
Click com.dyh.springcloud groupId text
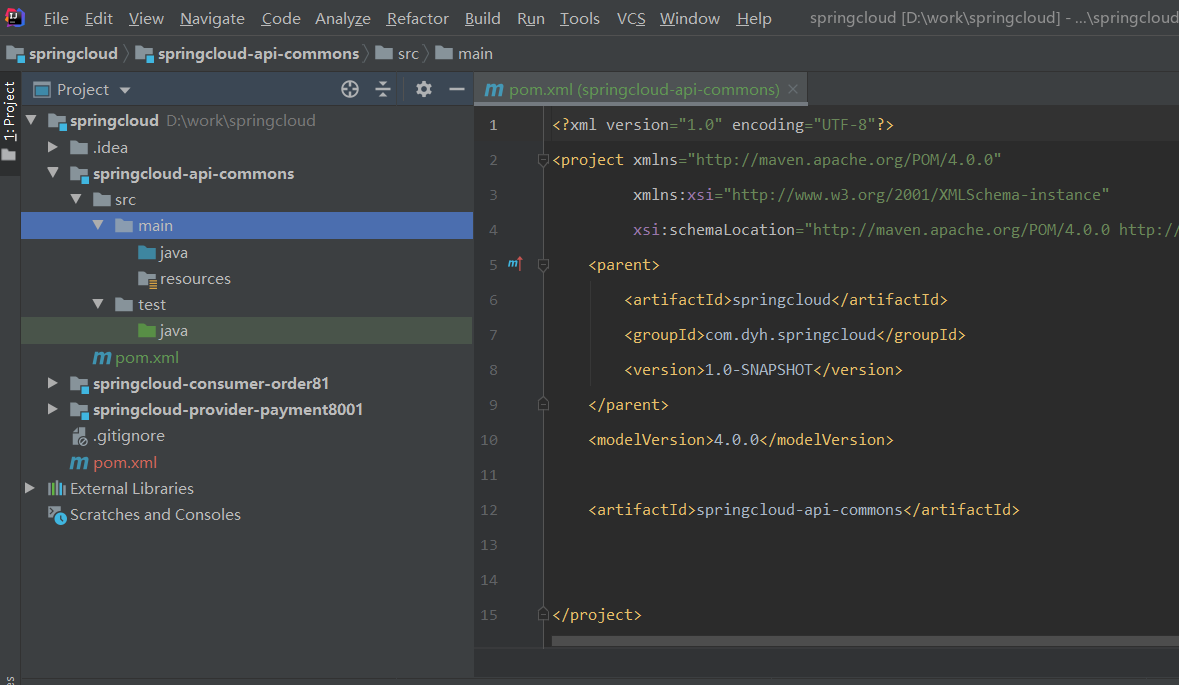click(x=790, y=335)
